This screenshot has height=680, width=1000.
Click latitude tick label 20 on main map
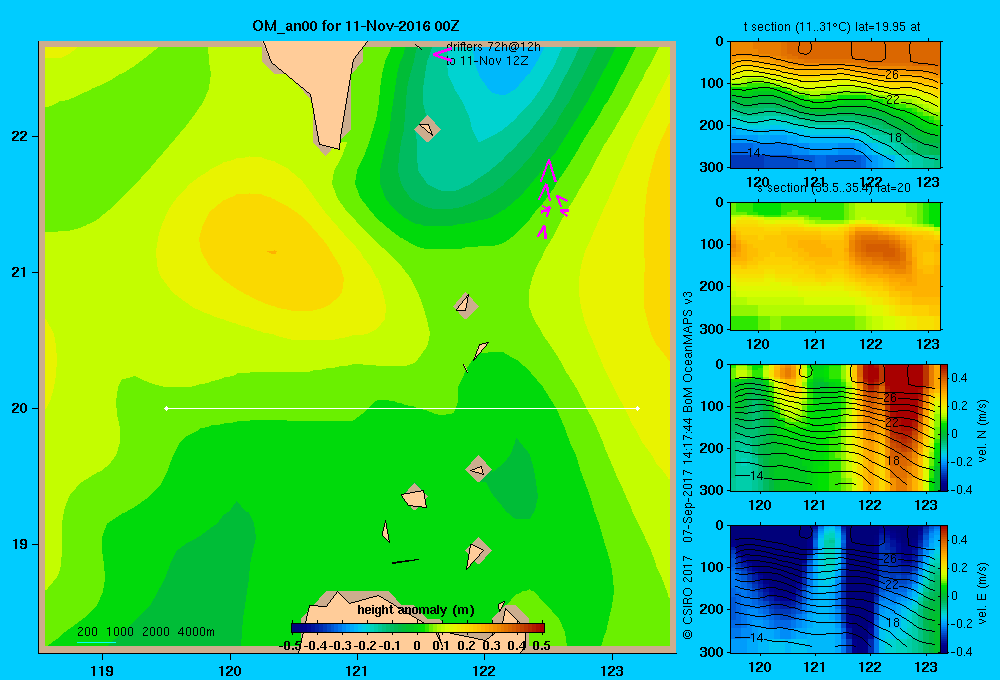(x=20, y=408)
